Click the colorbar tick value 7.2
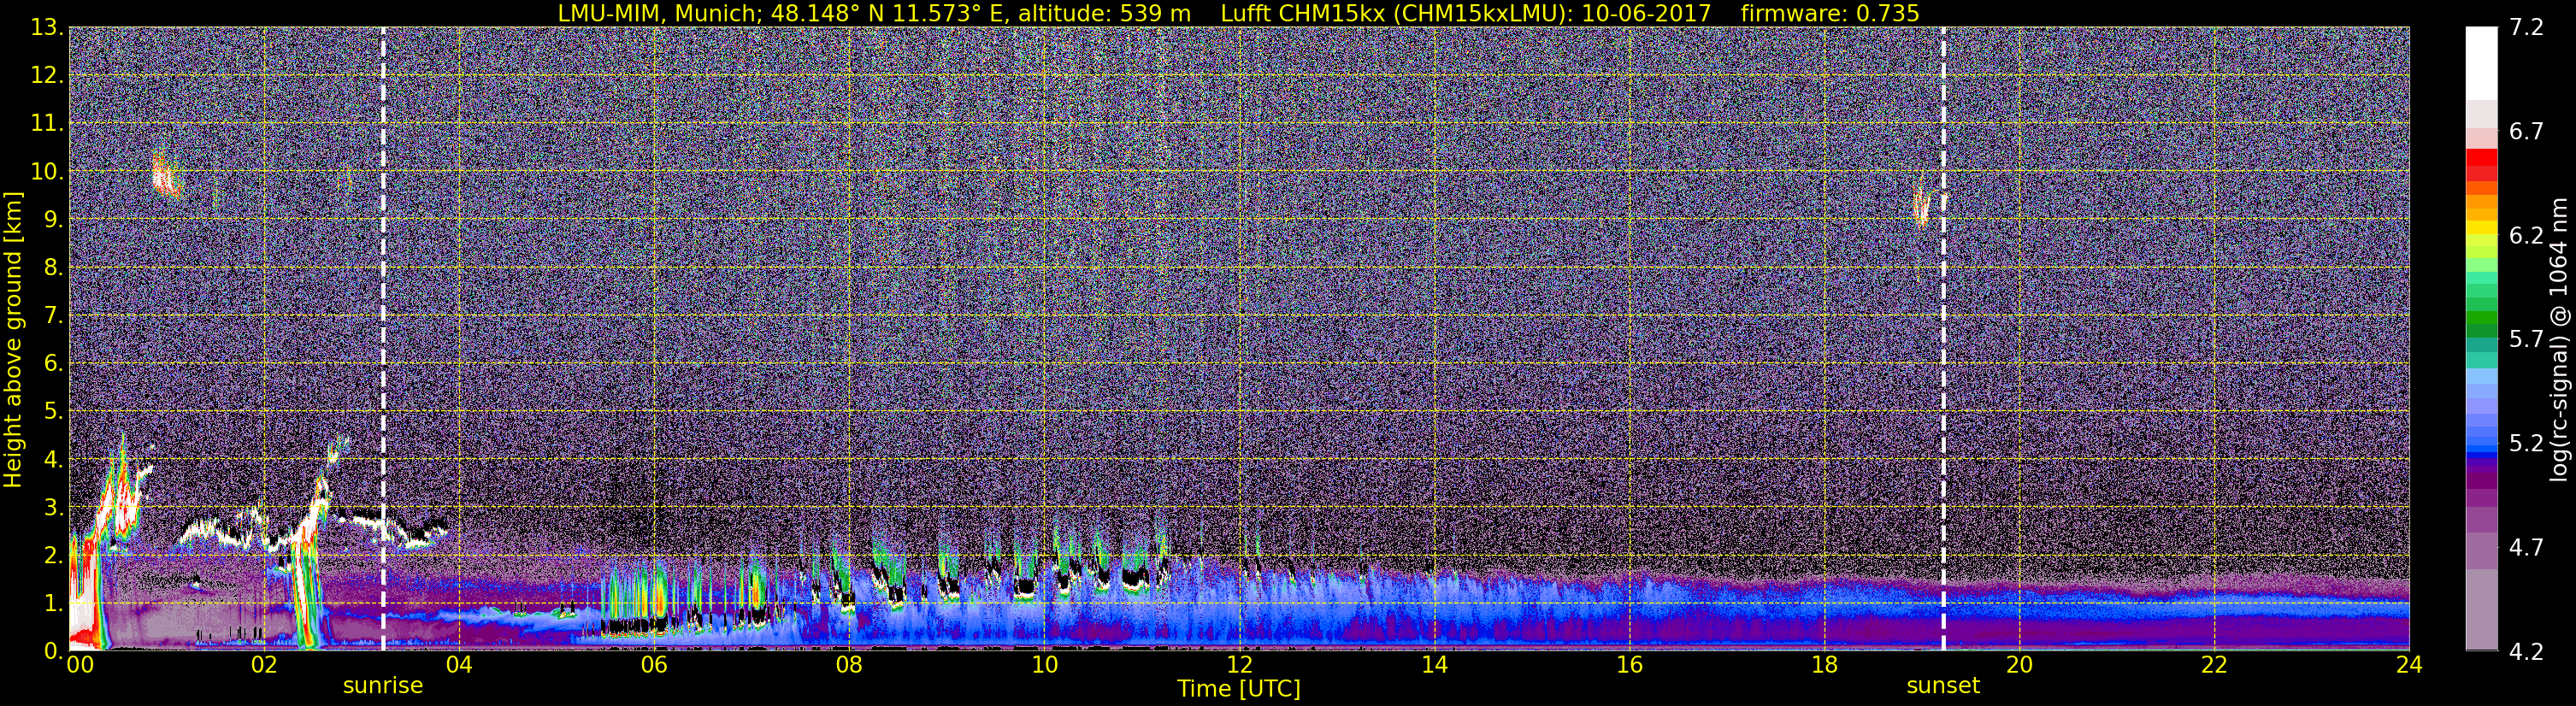Image resolution: width=2576 pixels, height=706 pixels. click(x=2526, y=28)
